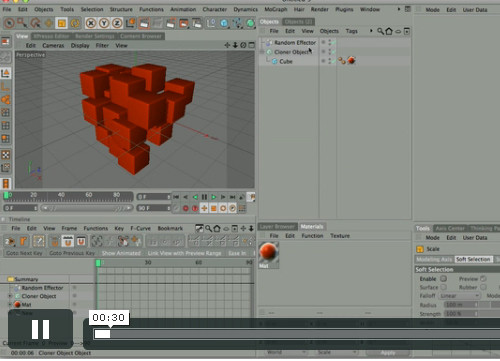Image resolution: width=500 pixels, height=361 pixels.
Task: Select the Scale tool in toolbar
Action: 62,23
